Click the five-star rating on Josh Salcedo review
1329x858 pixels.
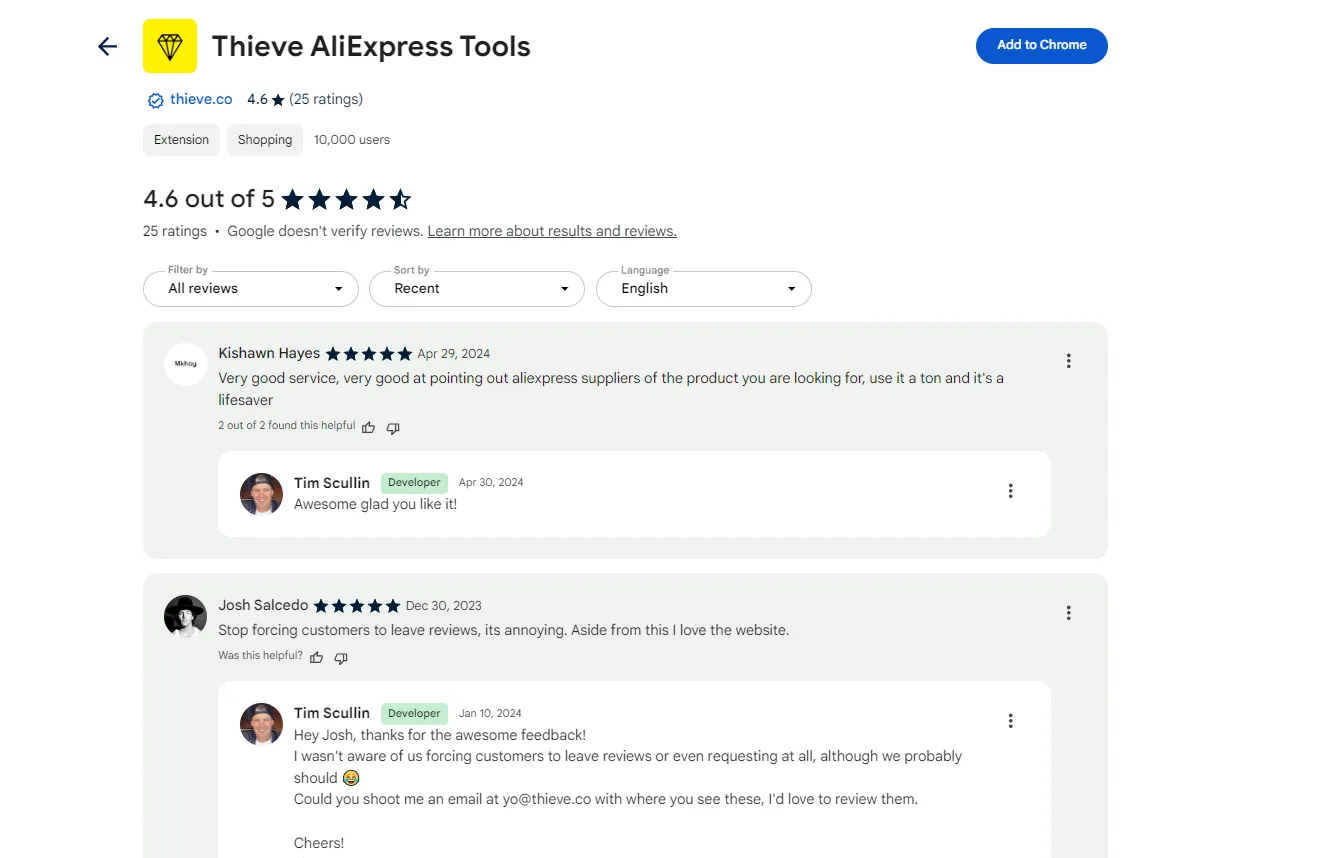click(x=357, y=606)
